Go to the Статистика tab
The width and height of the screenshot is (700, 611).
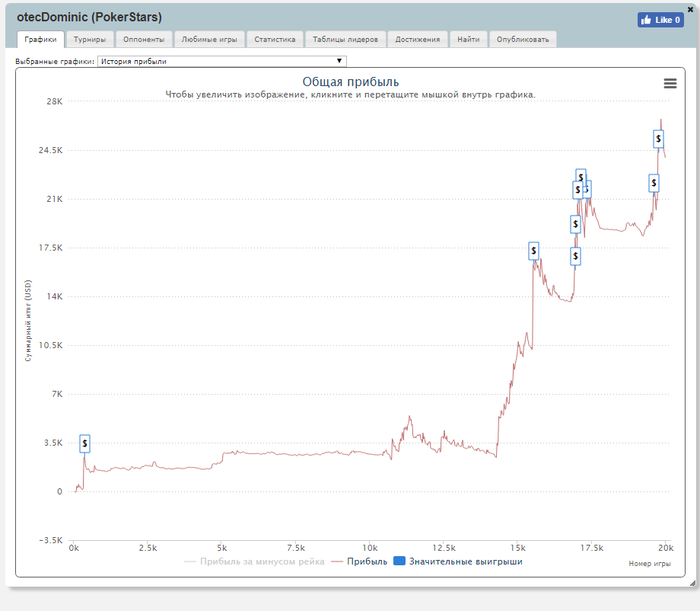pos(275,39)
